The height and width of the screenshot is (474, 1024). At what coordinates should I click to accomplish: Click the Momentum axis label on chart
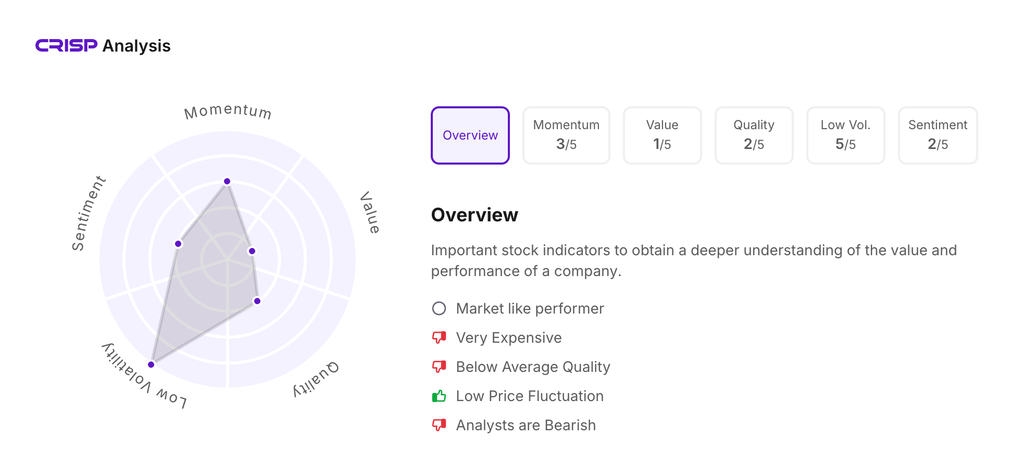(228, 111)
